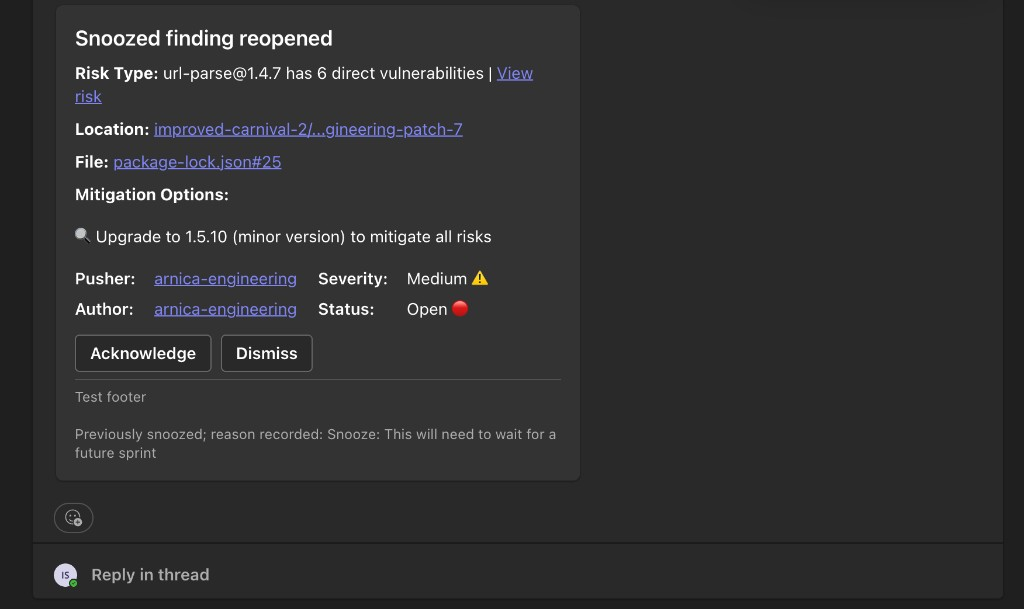Select the Snoozed finding reopened heading
This screenshot has width=1024, height=609.
coord(204,39)
